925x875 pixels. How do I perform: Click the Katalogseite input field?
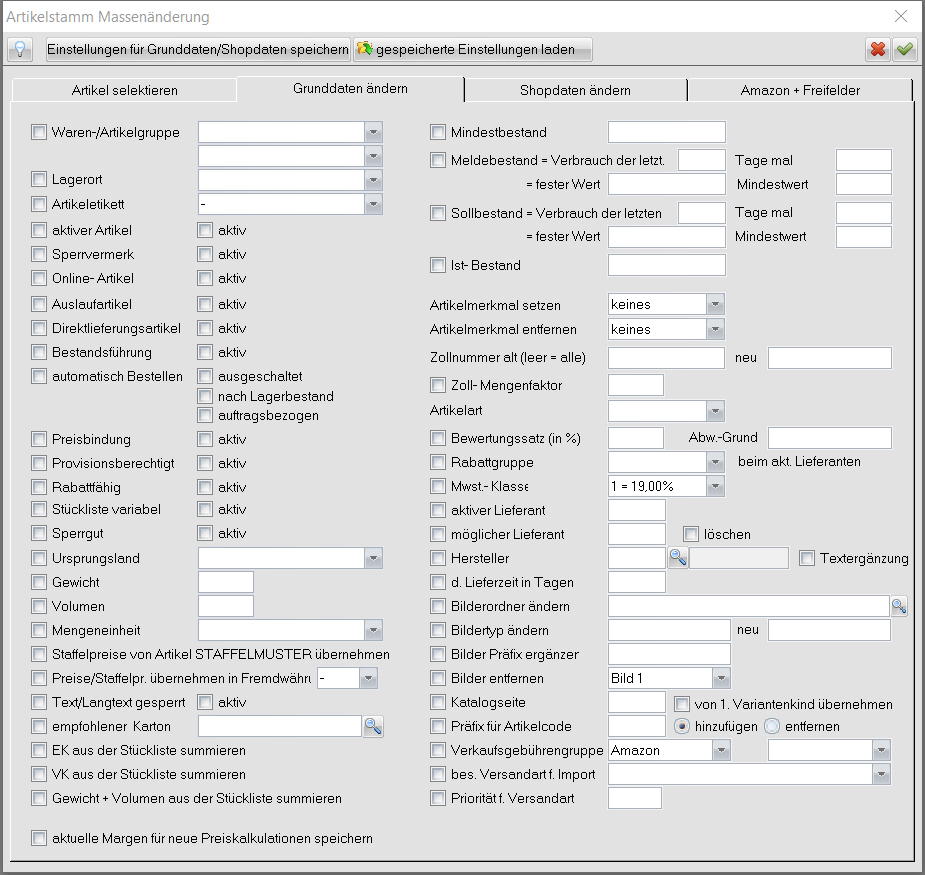(637, 702)
